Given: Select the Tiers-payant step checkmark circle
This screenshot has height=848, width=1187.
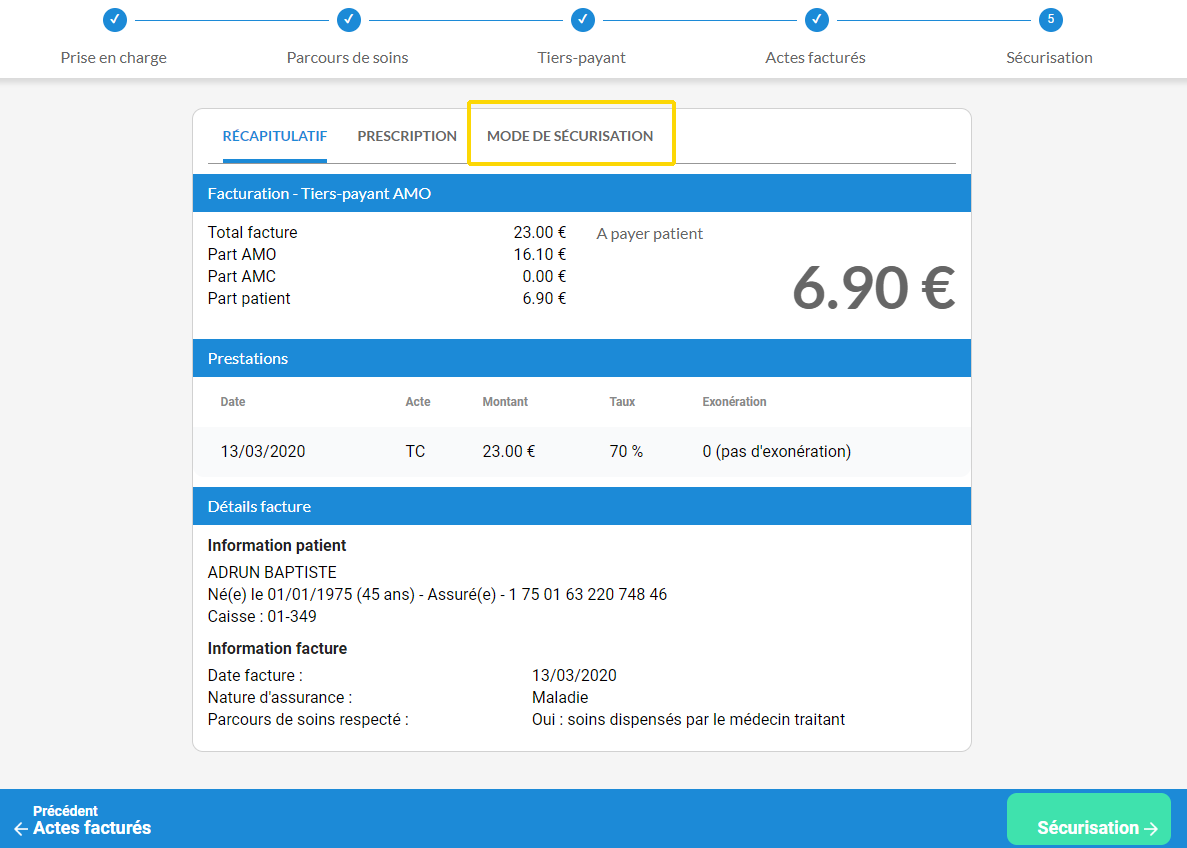Looking at the screenshot, I should (x=582, y=19).
